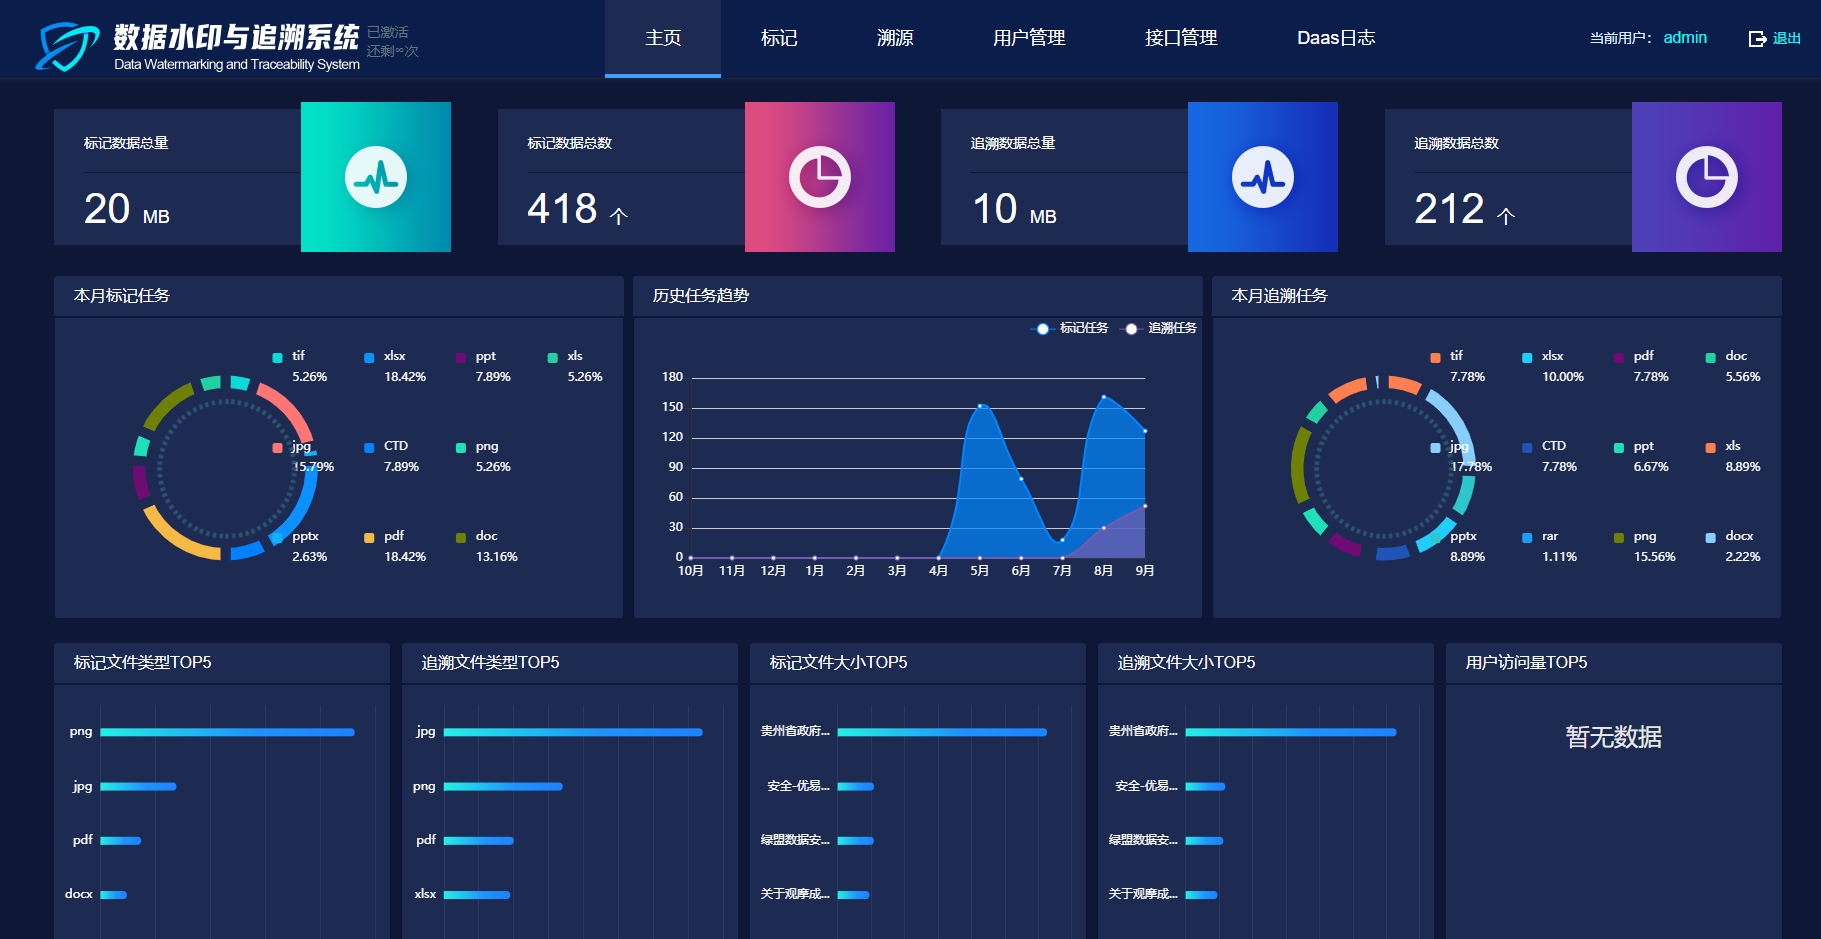Screen dimensions: 1821x939
Task: Click the pie icon on 追溯数据总数 card
Action: [1706, 177]
